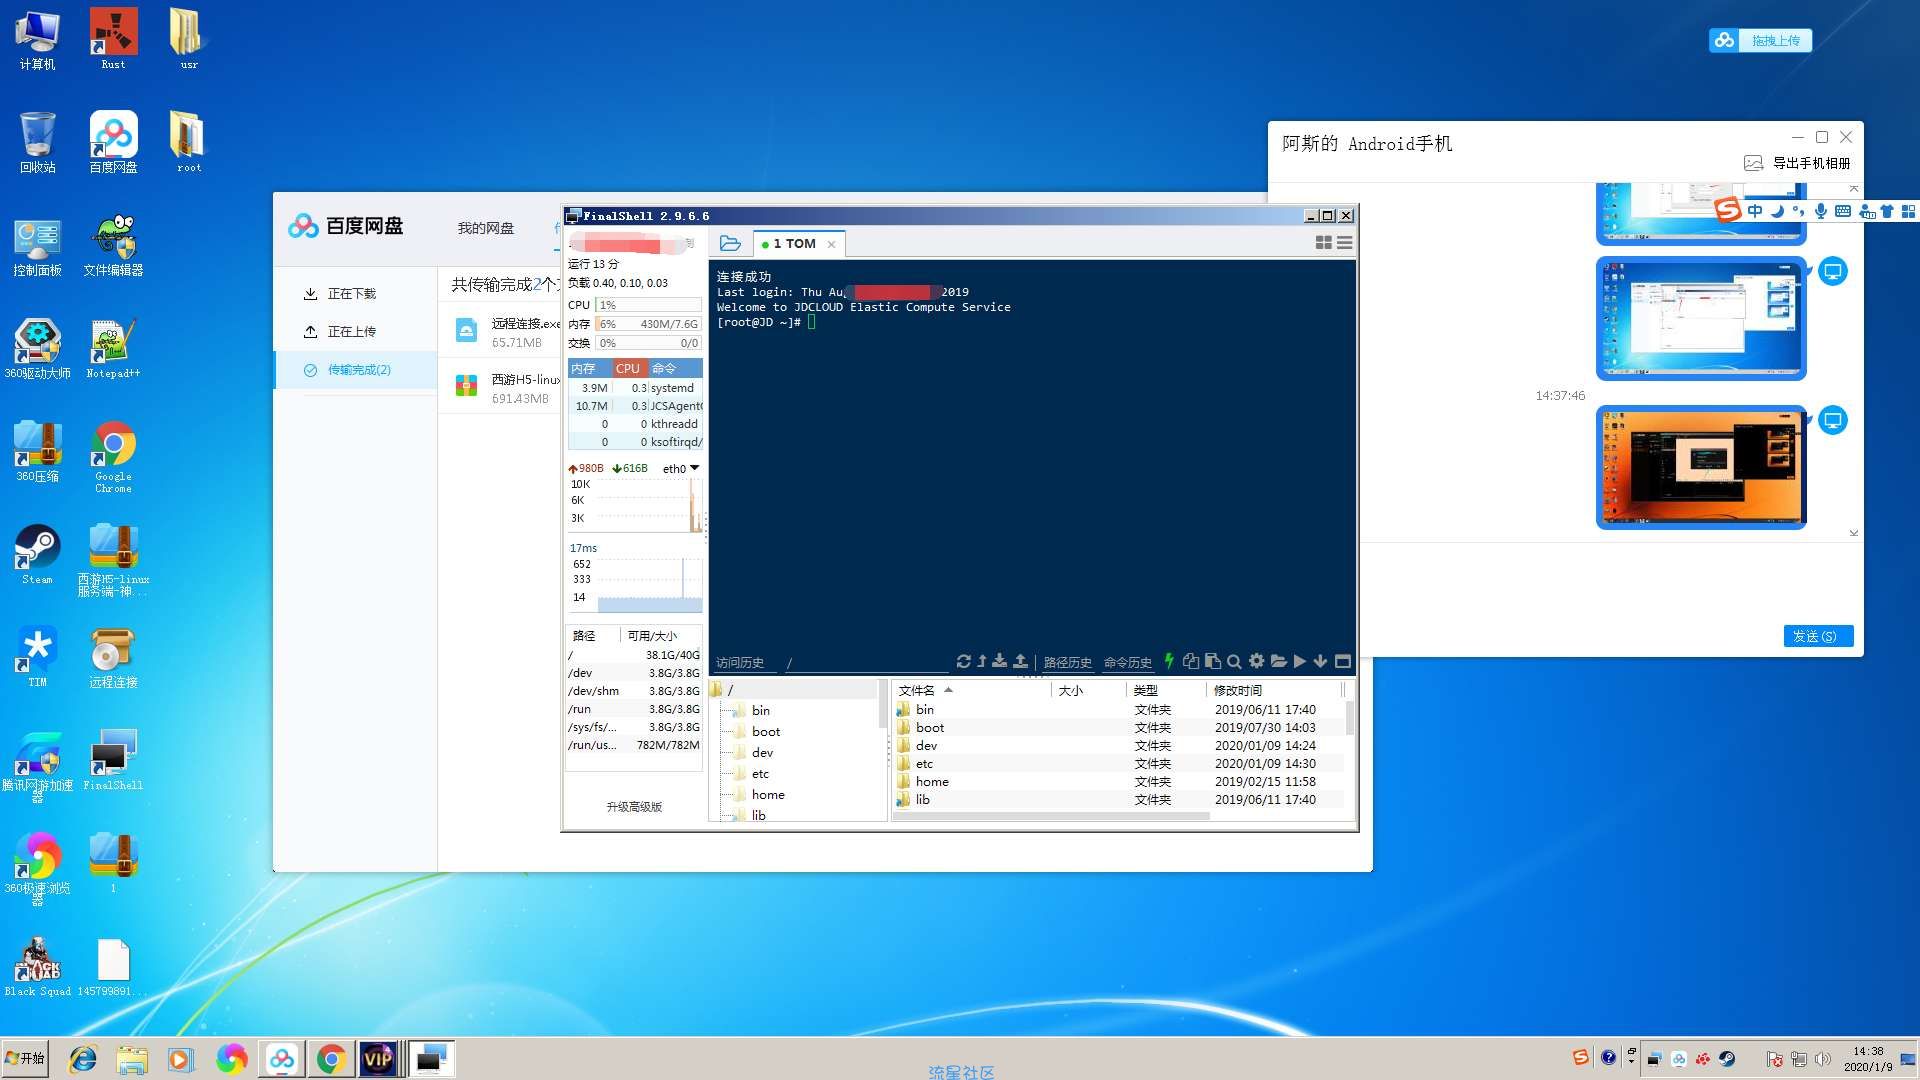Click the search magnifier icon in FinalShell toolbar

(1234, 661)
